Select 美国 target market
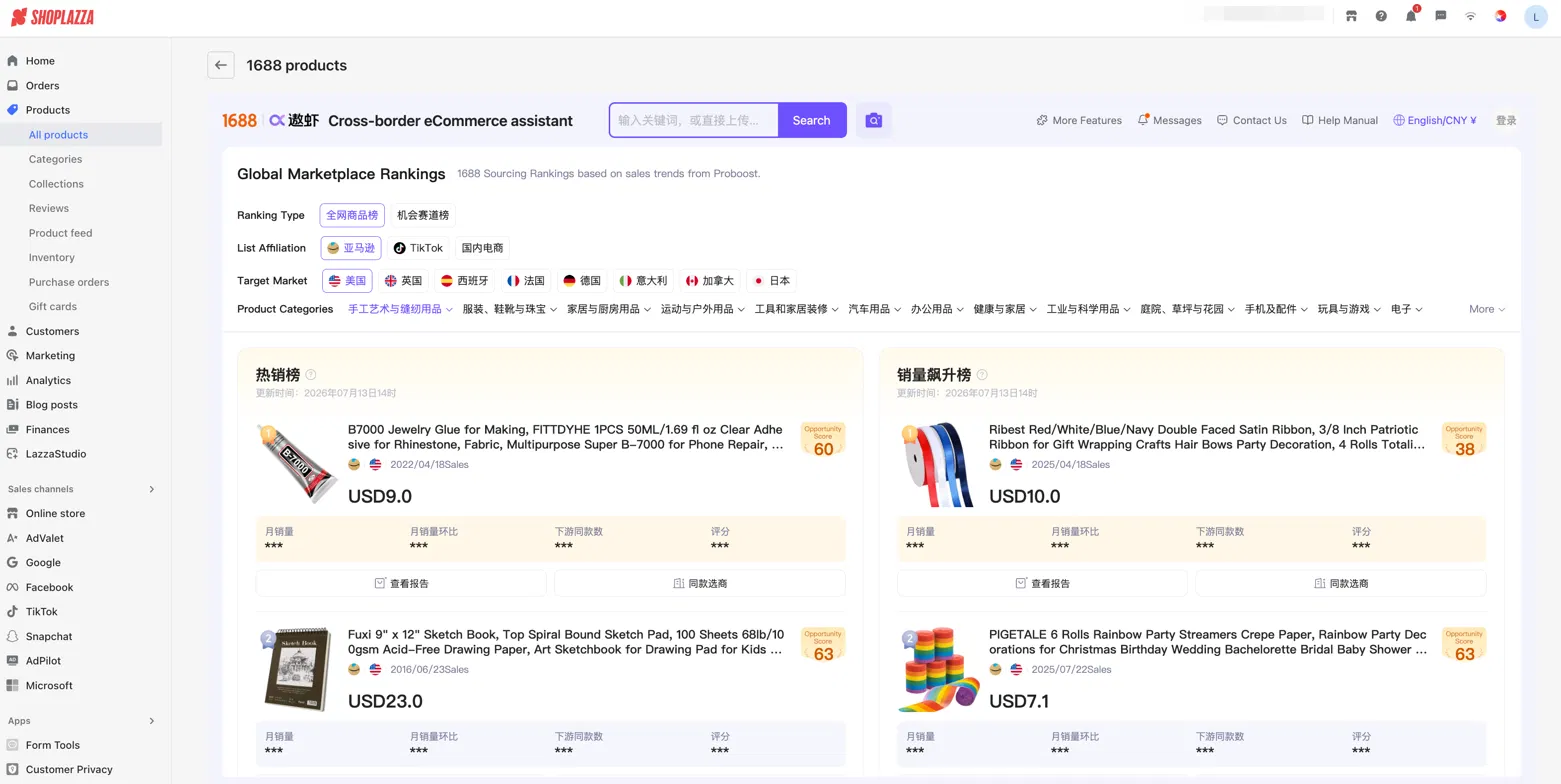This screenshot has width=1561, height=784. [347, 281]
